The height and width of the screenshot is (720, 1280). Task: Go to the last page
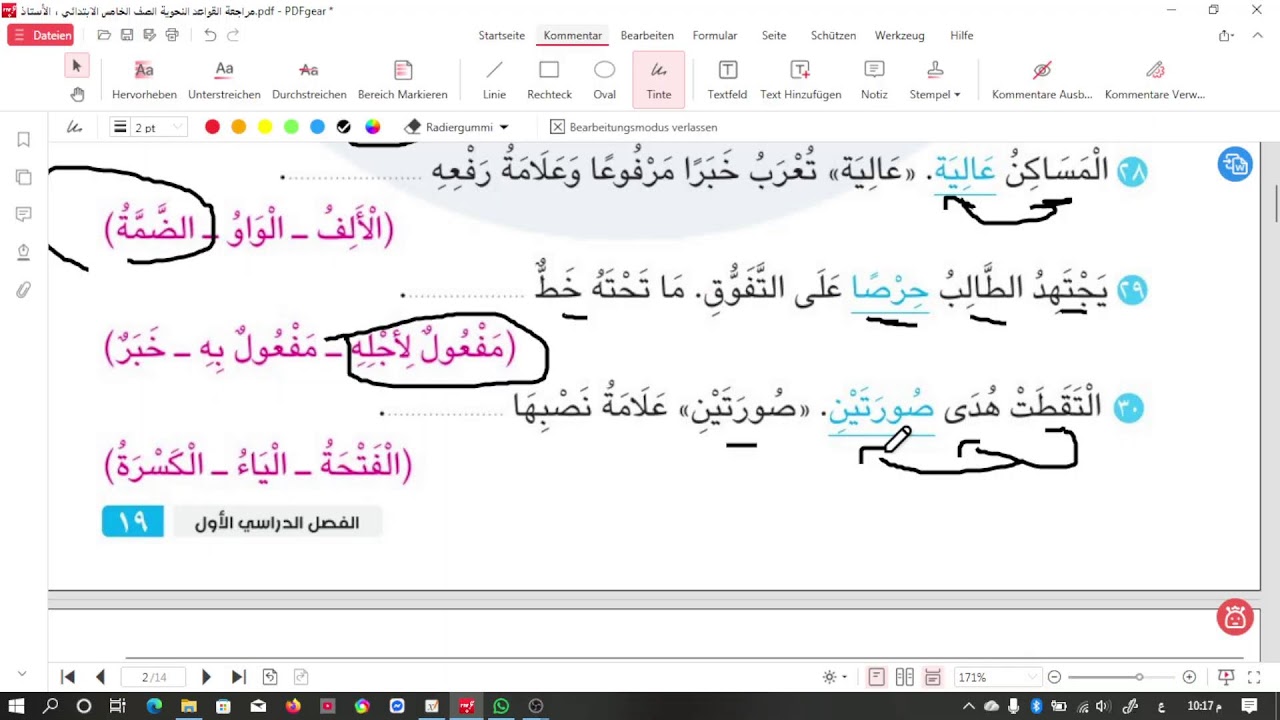tap(238, 677)
